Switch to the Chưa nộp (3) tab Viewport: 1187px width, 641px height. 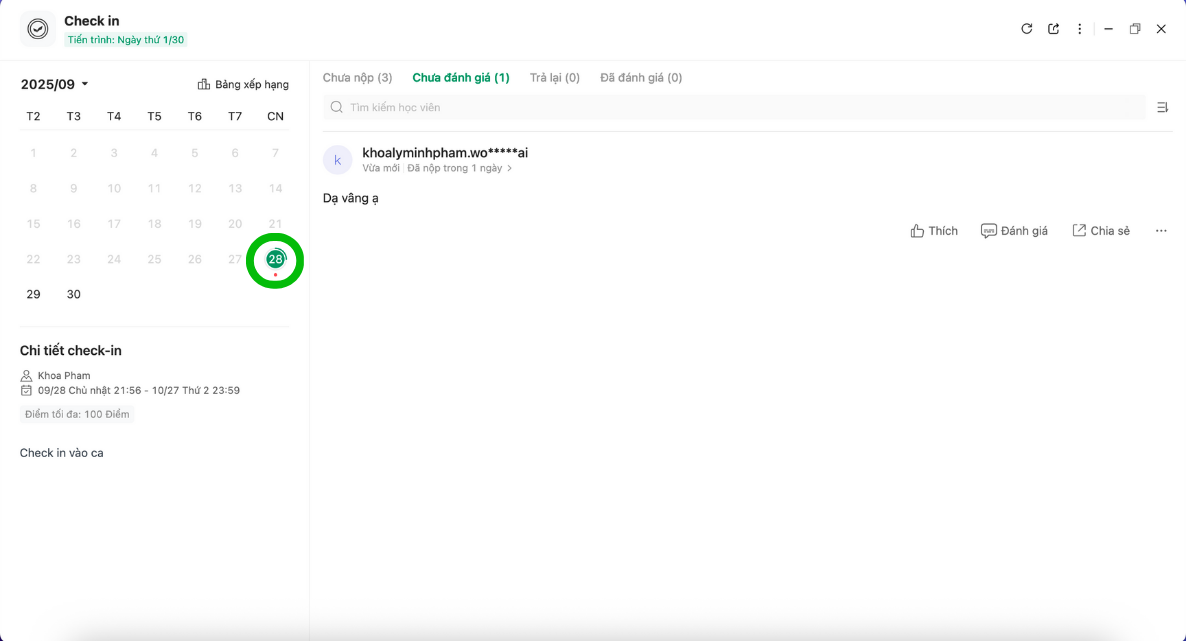(x=357, y=78)
